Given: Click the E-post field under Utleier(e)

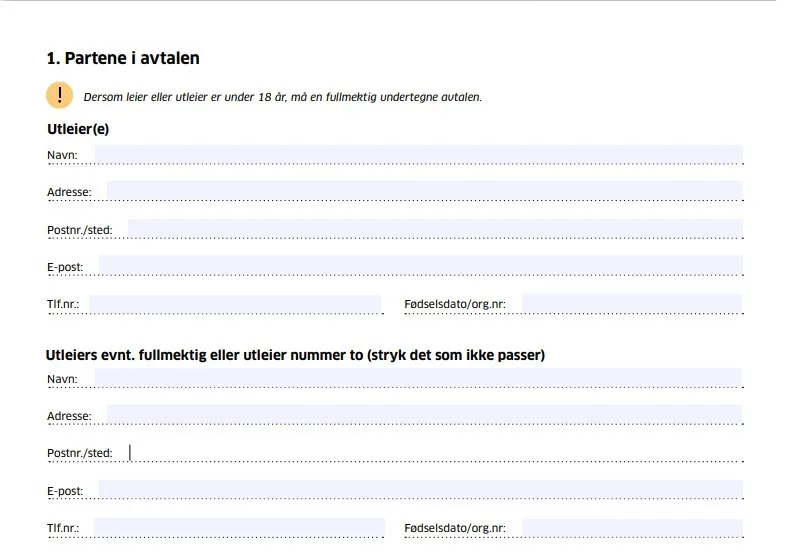Looking at the screenshot, I should click(x=420, y=266).
